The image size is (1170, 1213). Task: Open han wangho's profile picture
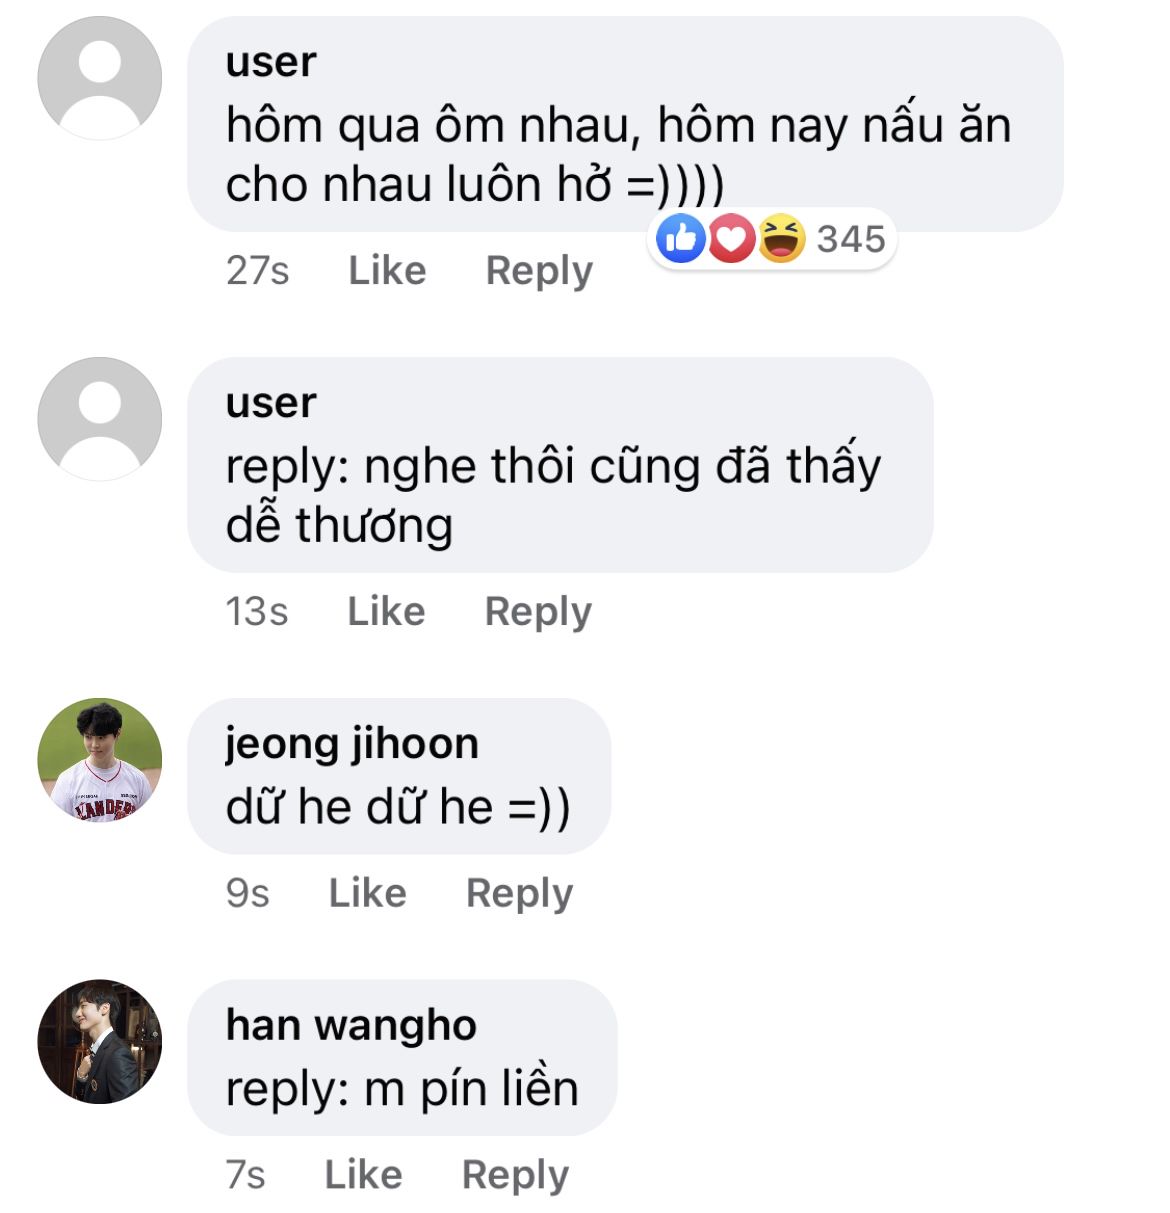pos(100,1041)
